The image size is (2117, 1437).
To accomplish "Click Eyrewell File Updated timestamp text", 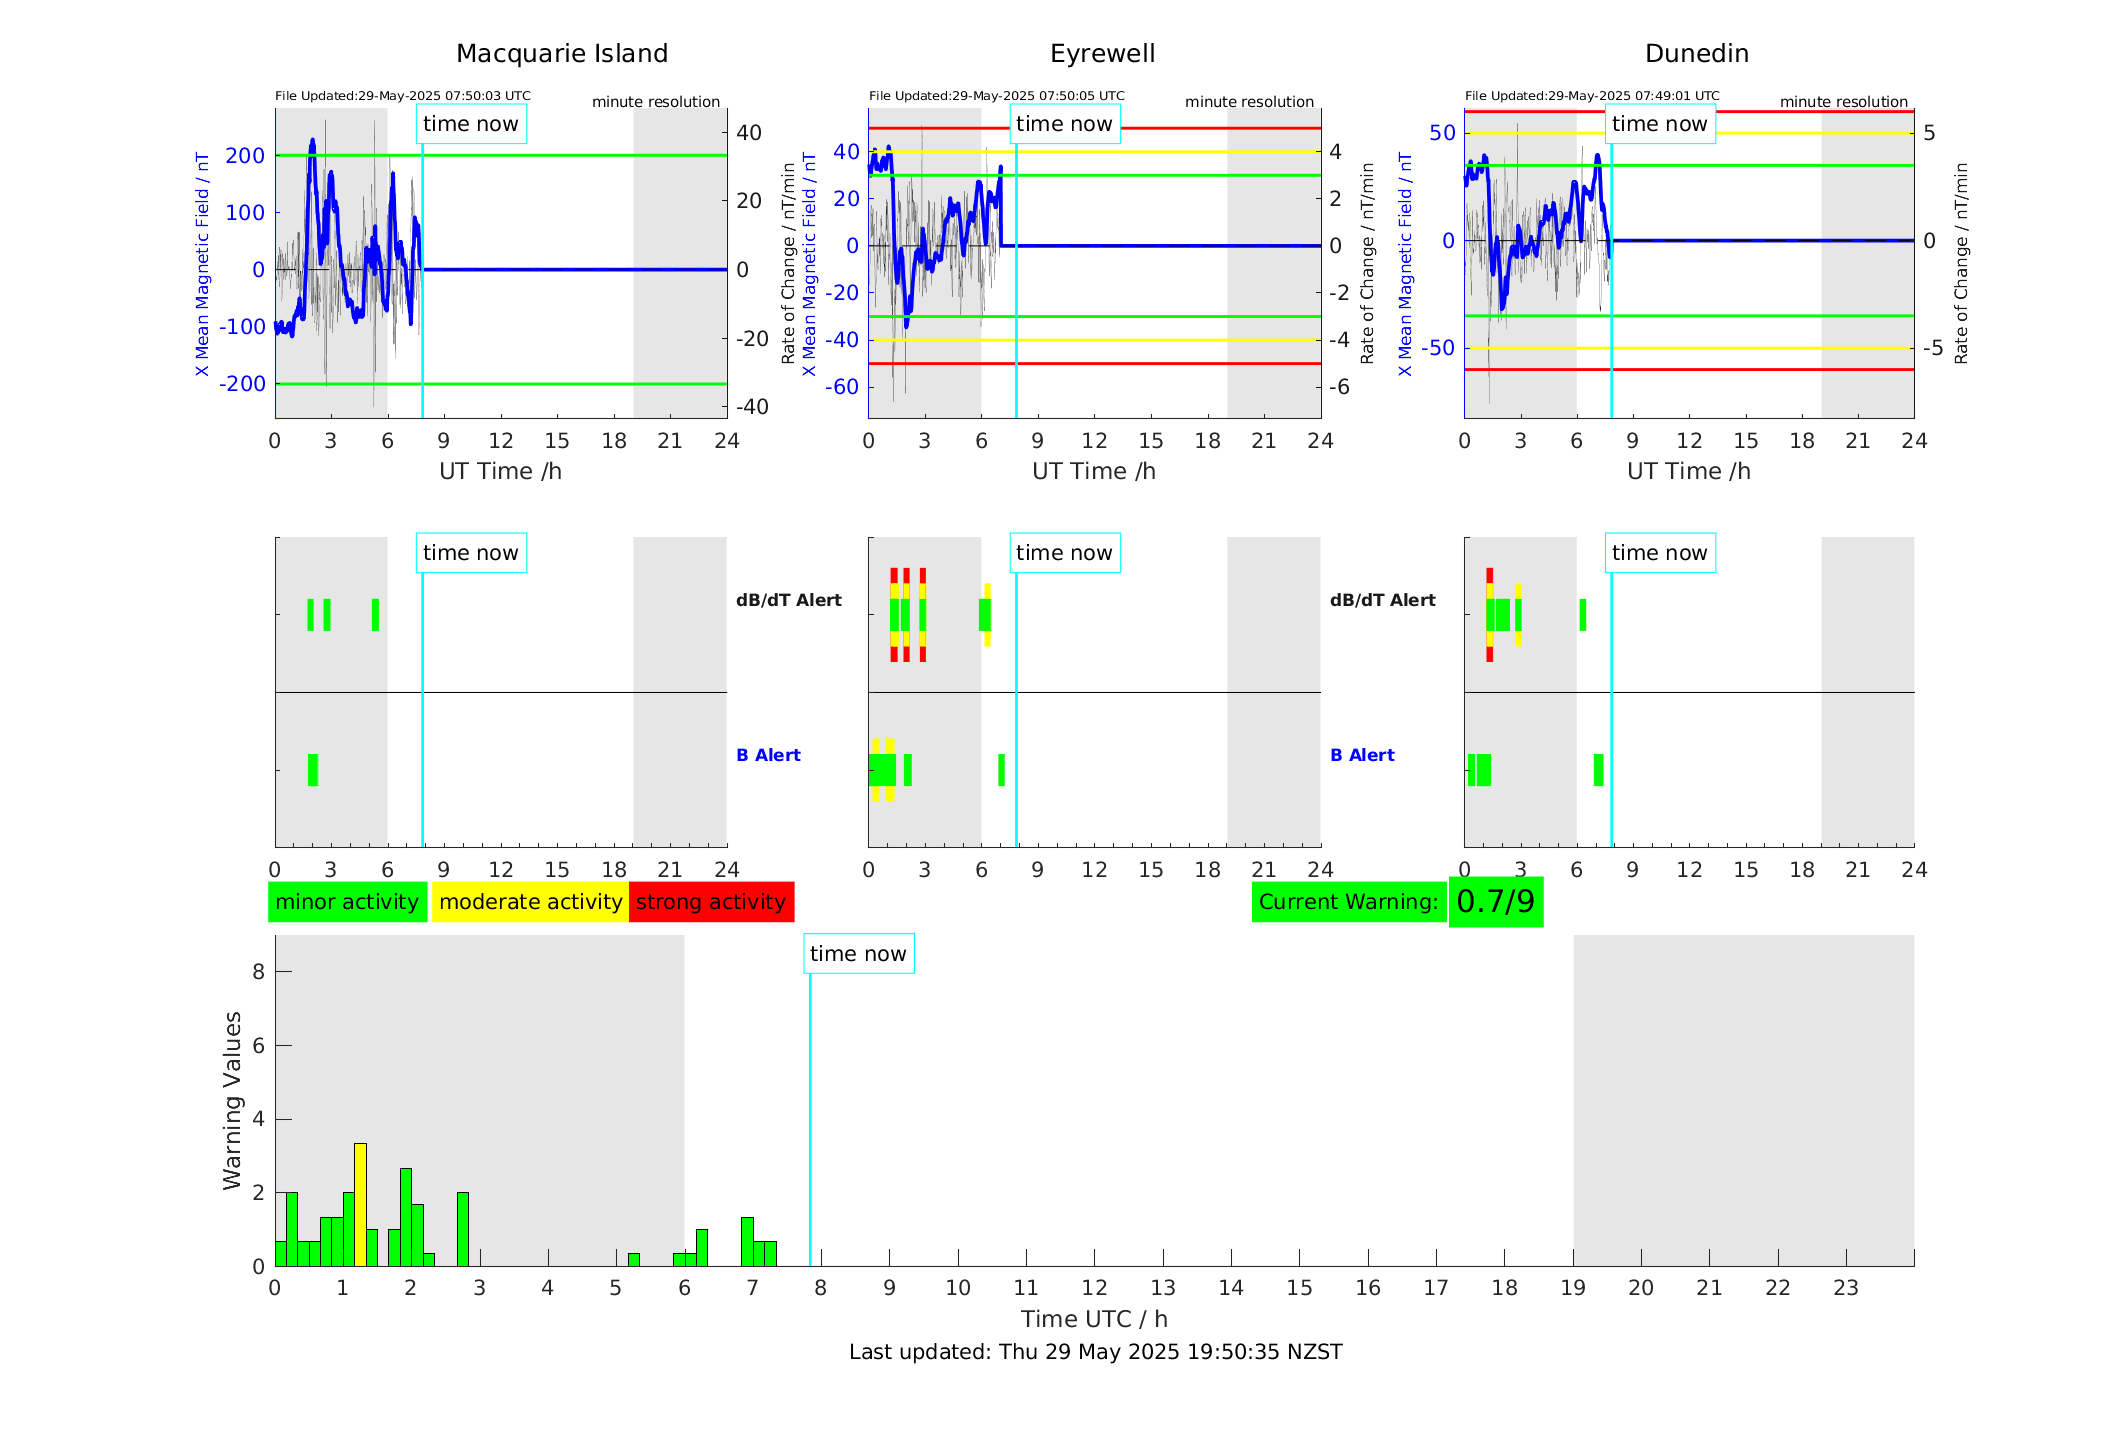I will coord(996,96).
